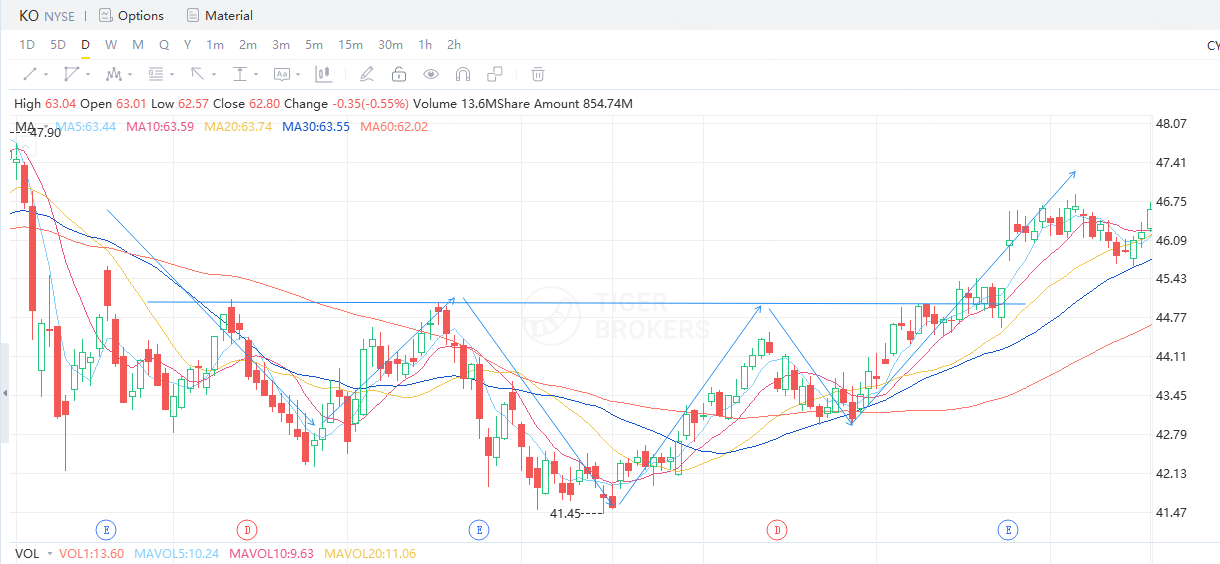The height and width of the screenshot is (564, 1220).
Task: Click the first red D dividend marker
Action: pyautogui.click(x=247, y=528)
